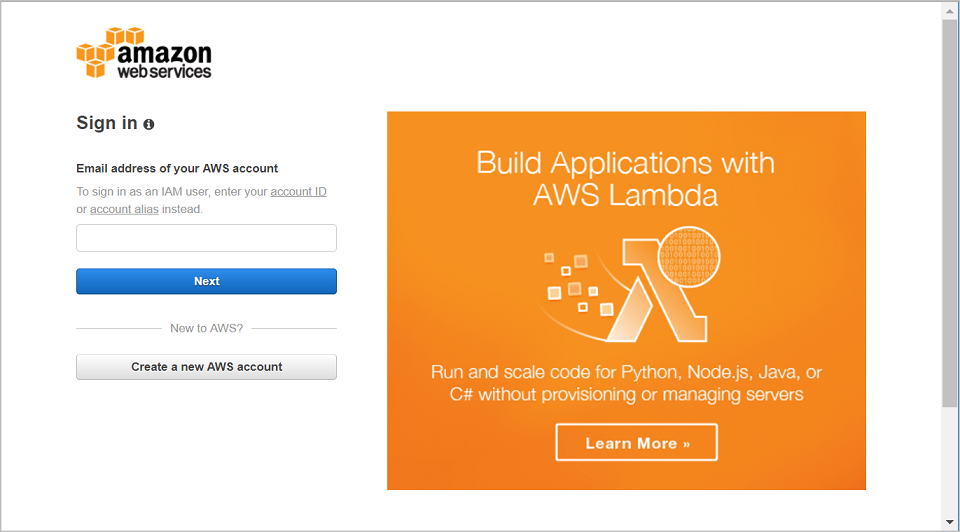This screenshot has height=532, width=960.
Task: Click the scrollbar track below the thumb
Action: click(950, 460)
